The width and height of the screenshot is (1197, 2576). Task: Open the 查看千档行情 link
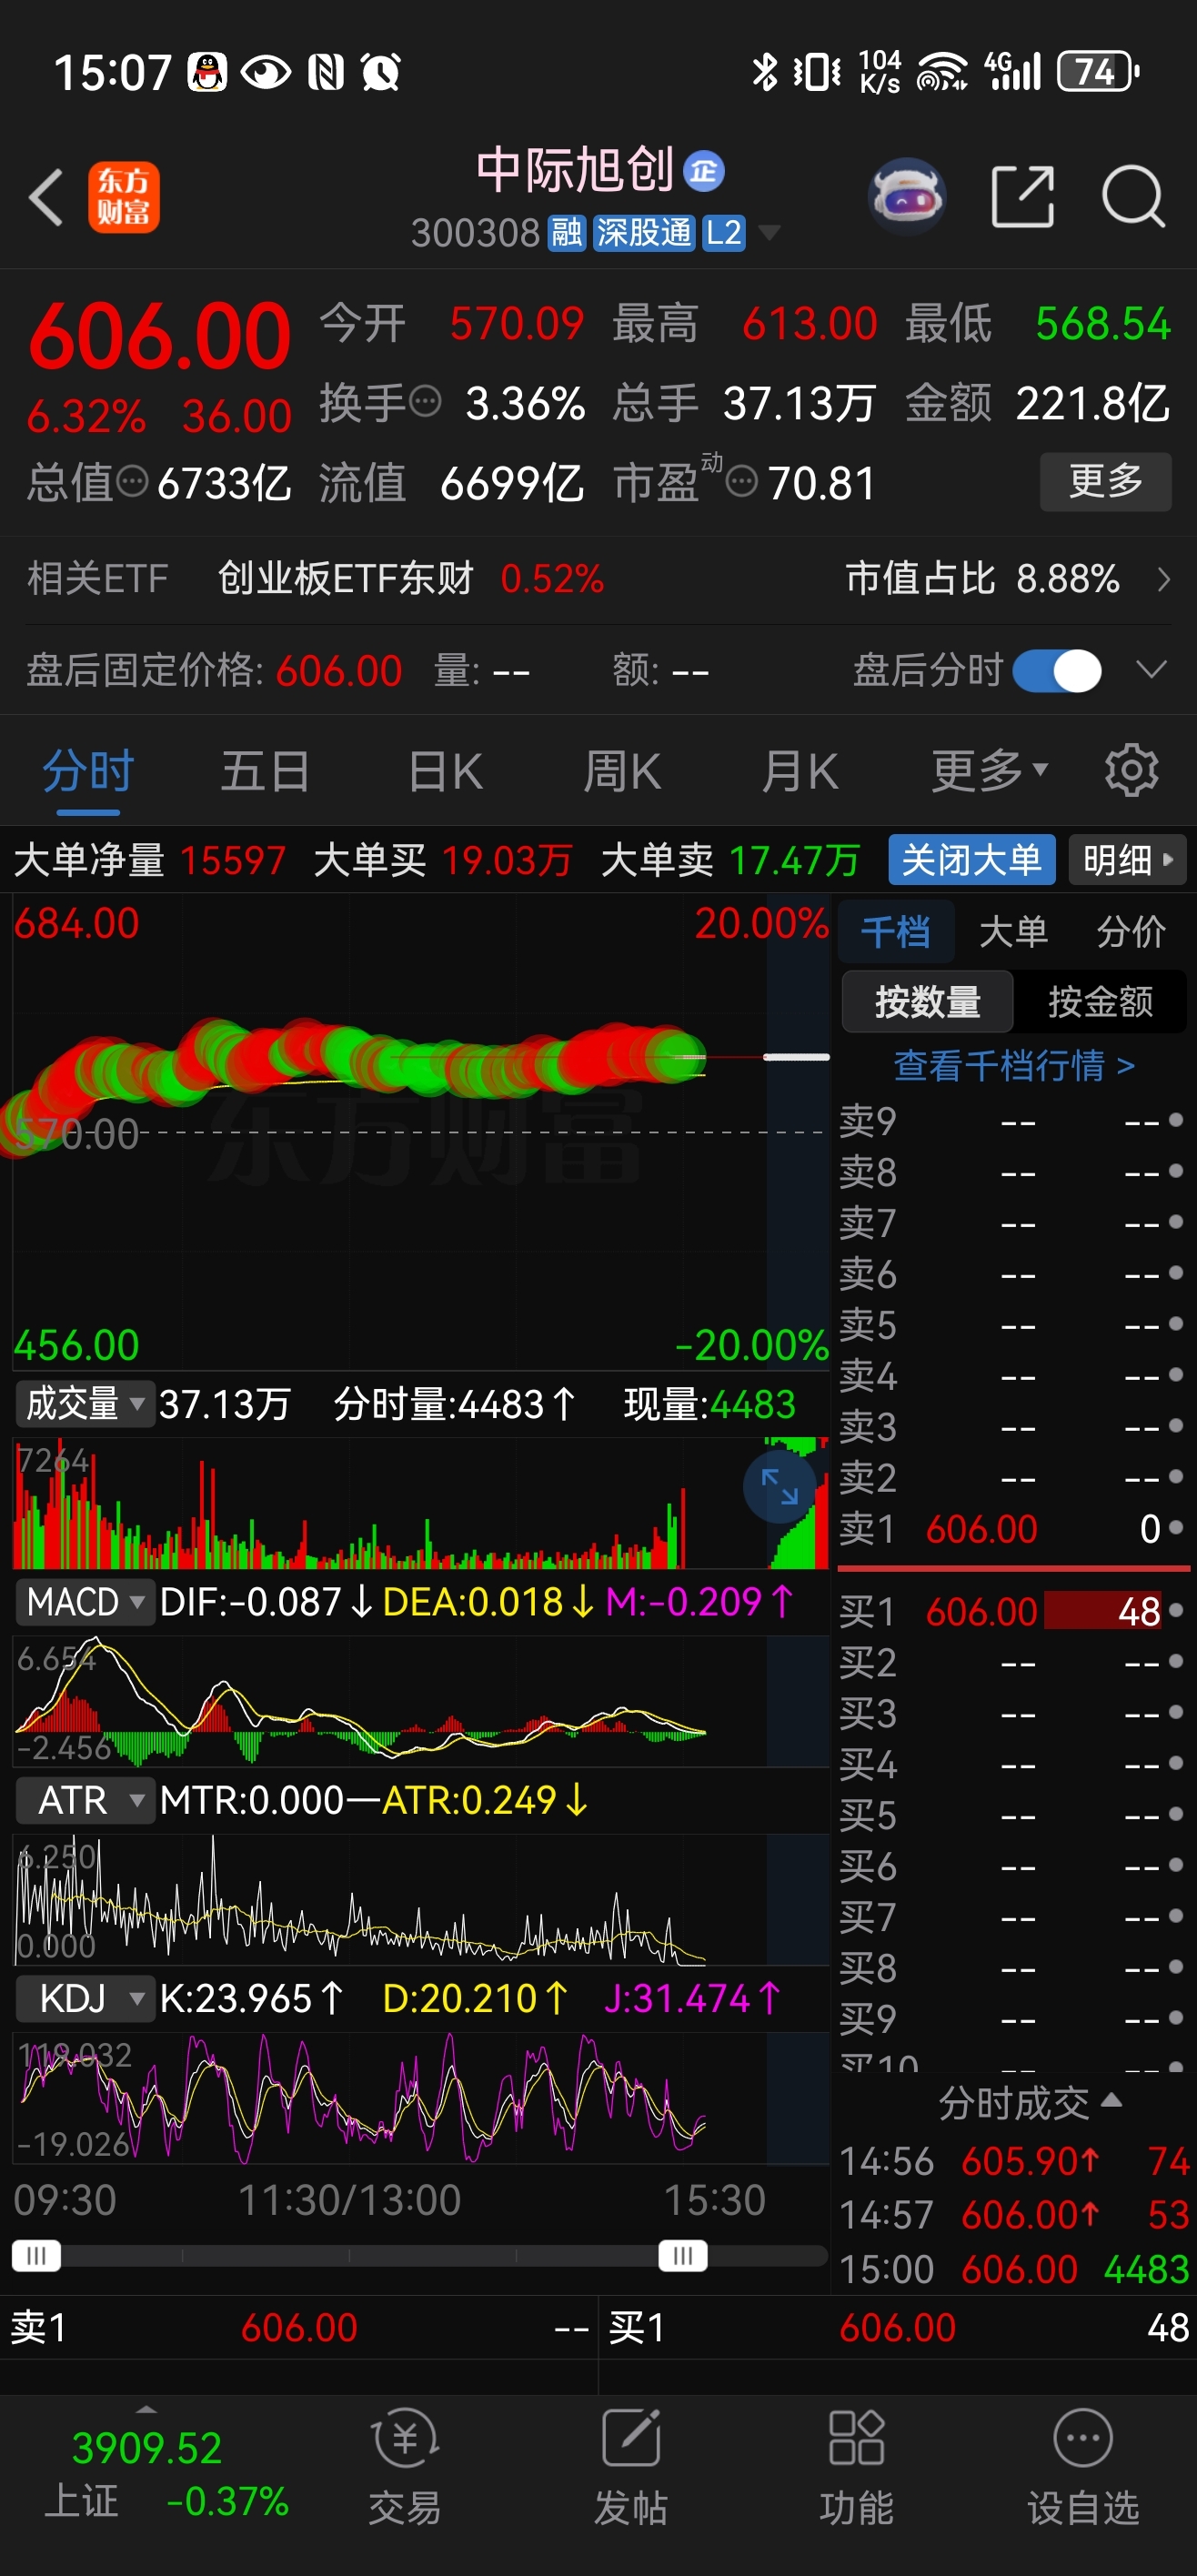click(1013, 1066)
